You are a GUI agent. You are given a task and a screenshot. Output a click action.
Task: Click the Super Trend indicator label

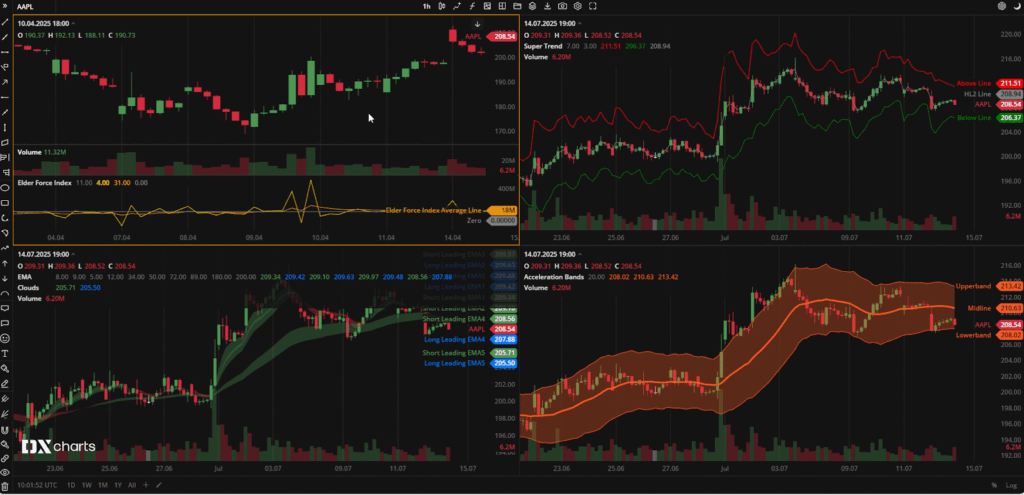pos(541,46)
